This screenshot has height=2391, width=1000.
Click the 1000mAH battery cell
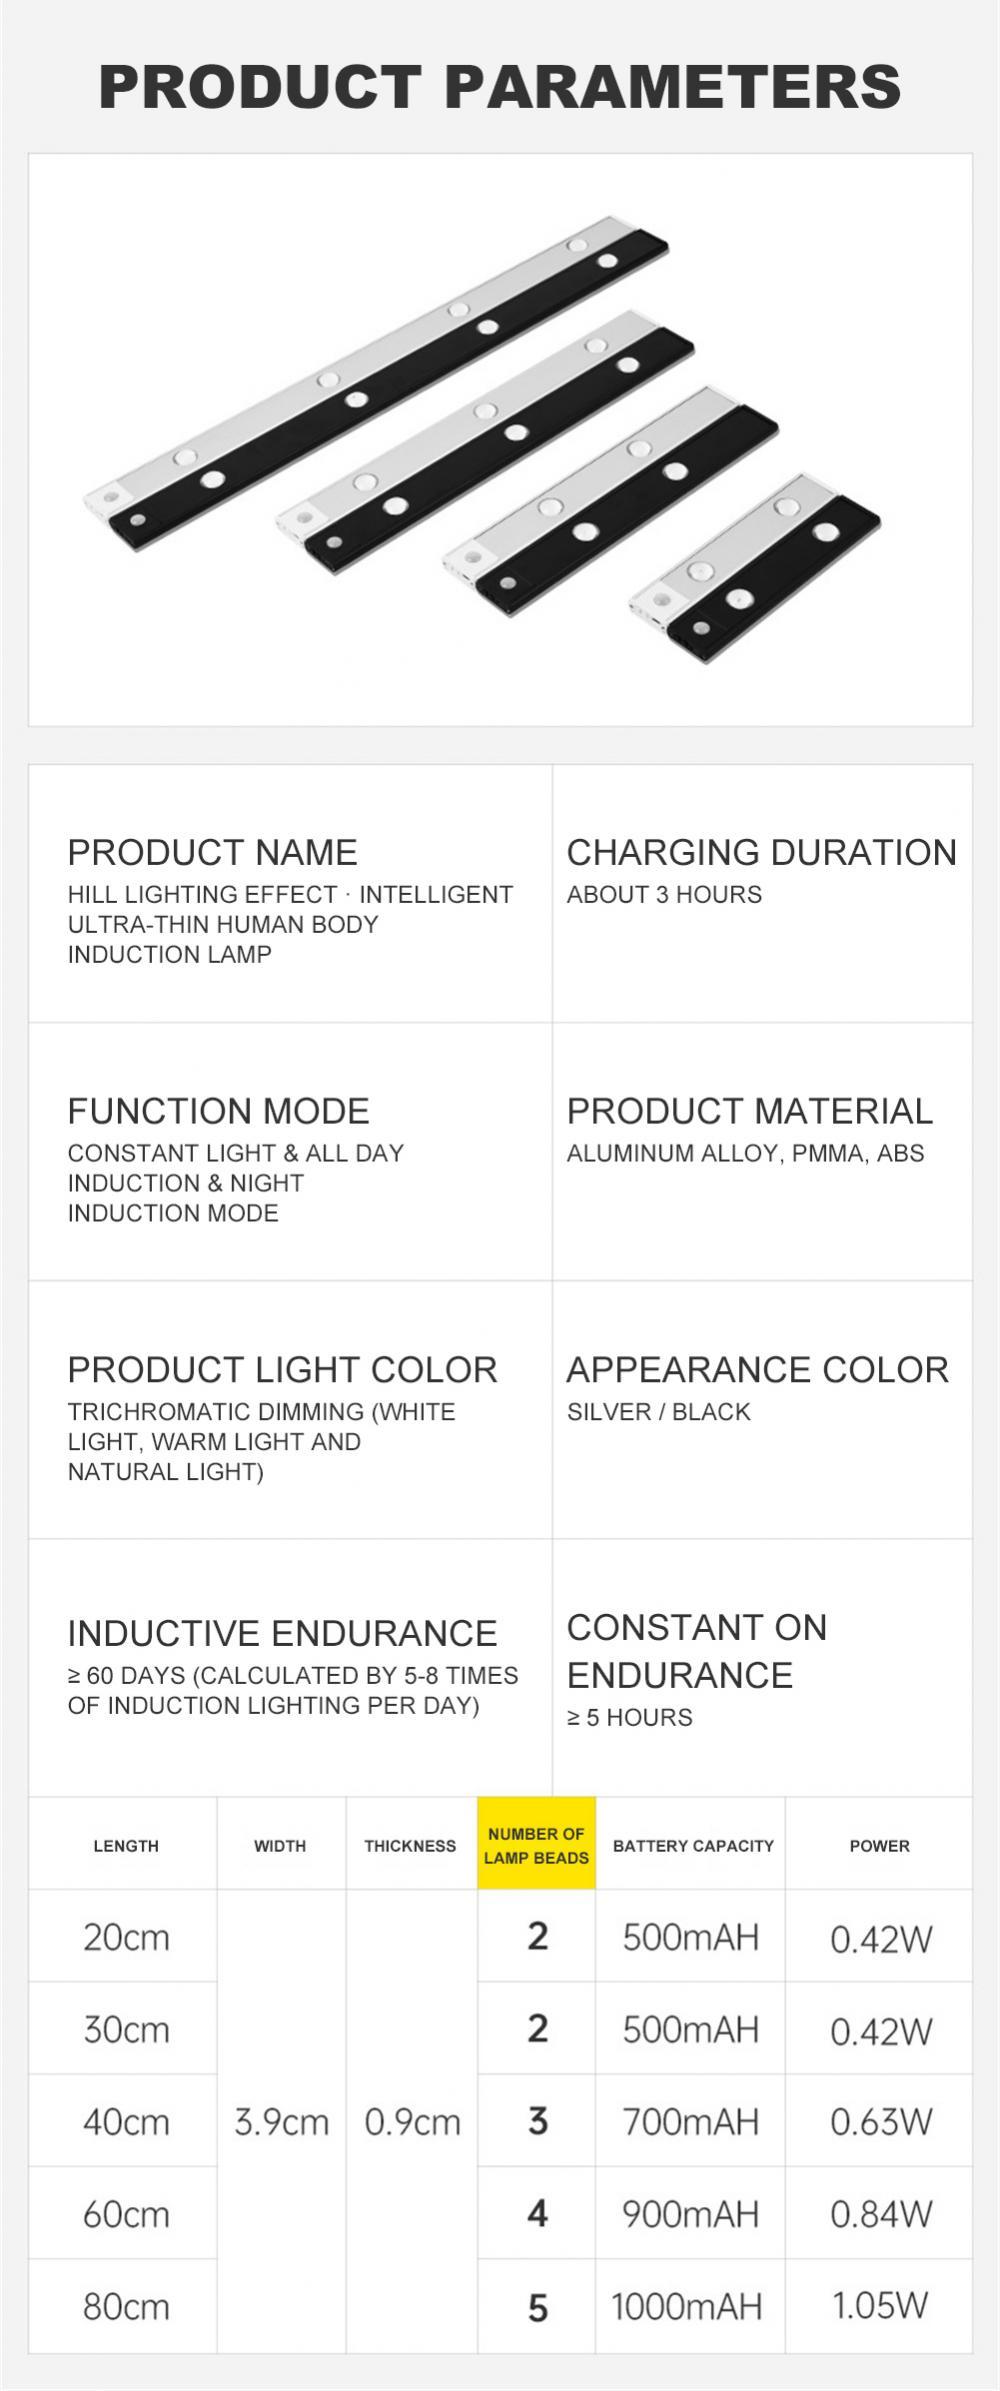687,2306
